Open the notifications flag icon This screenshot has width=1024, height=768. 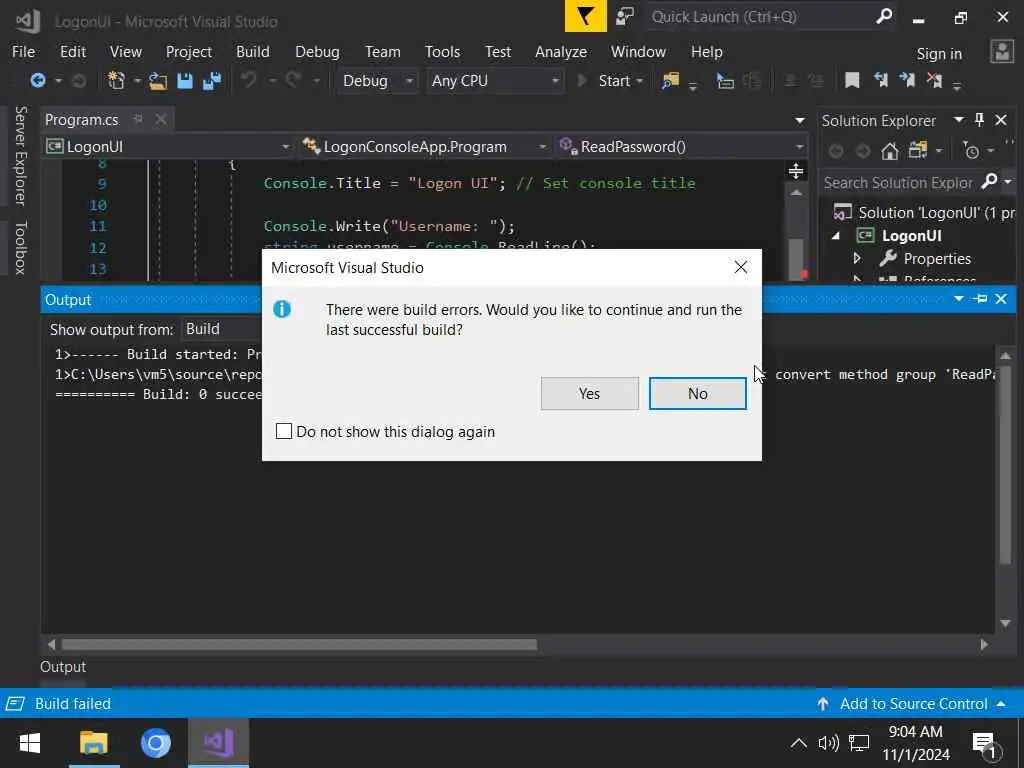pos(585,16)
